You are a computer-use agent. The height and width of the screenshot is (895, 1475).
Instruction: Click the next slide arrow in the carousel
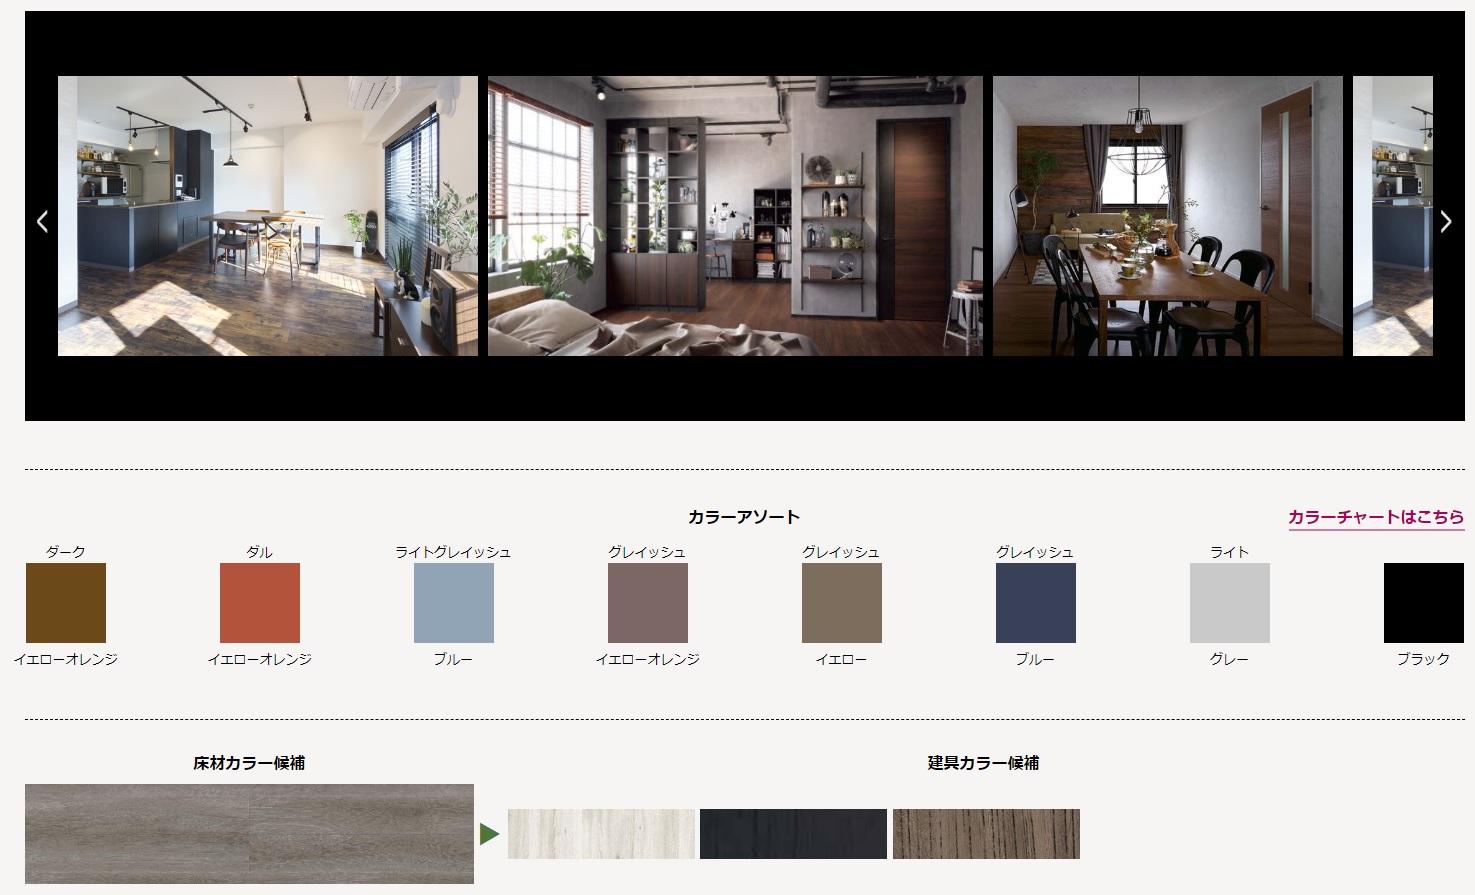[1445, 222]
